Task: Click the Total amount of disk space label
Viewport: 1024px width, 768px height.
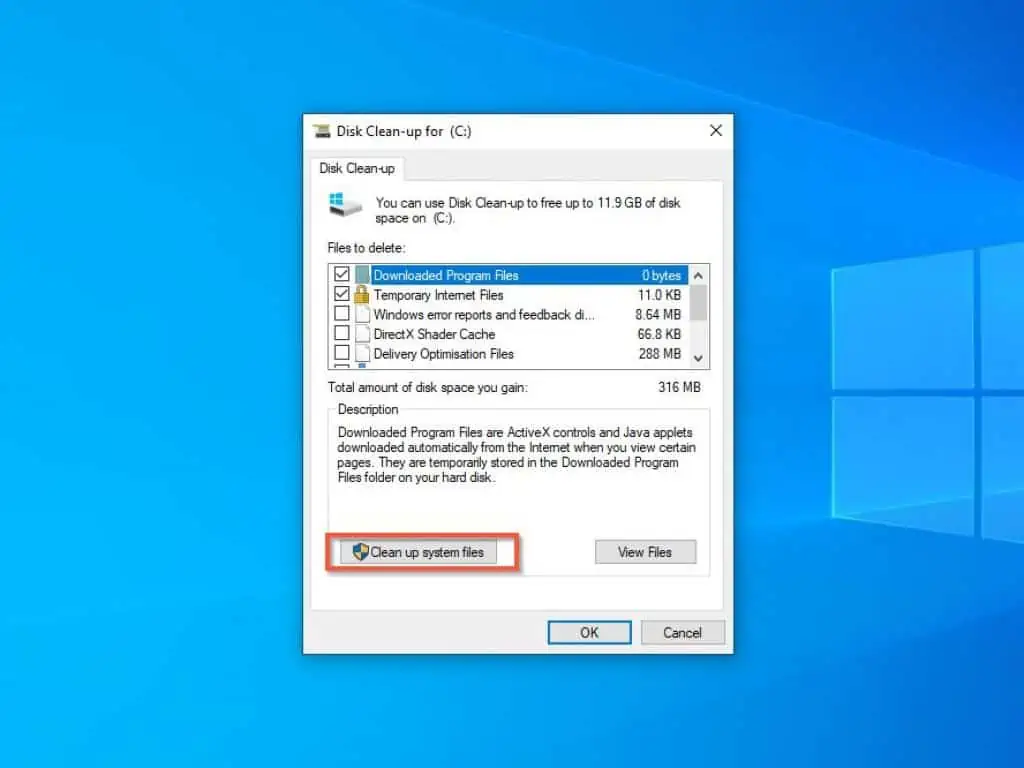Action: pyautogui.click(x=428, y=387)
